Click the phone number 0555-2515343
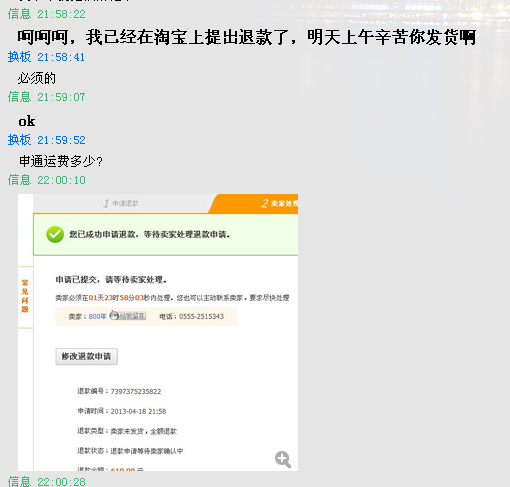The image size is (510, 487). (201, 316)
